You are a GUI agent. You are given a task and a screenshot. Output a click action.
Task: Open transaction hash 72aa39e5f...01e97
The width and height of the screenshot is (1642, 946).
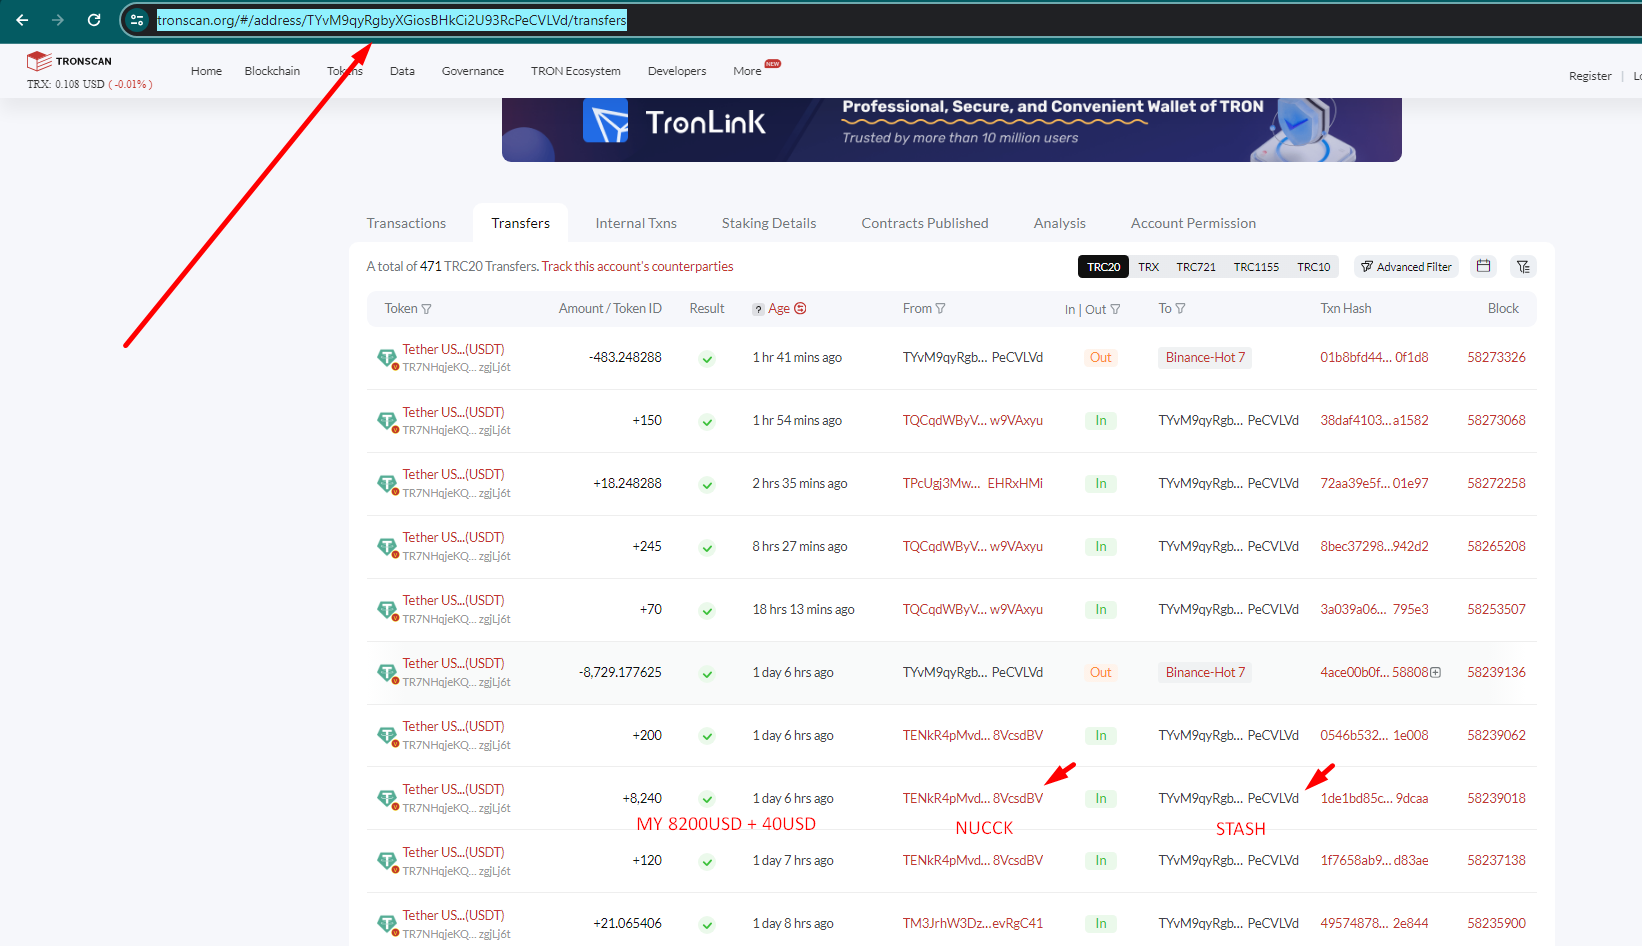click(1374, 484)
